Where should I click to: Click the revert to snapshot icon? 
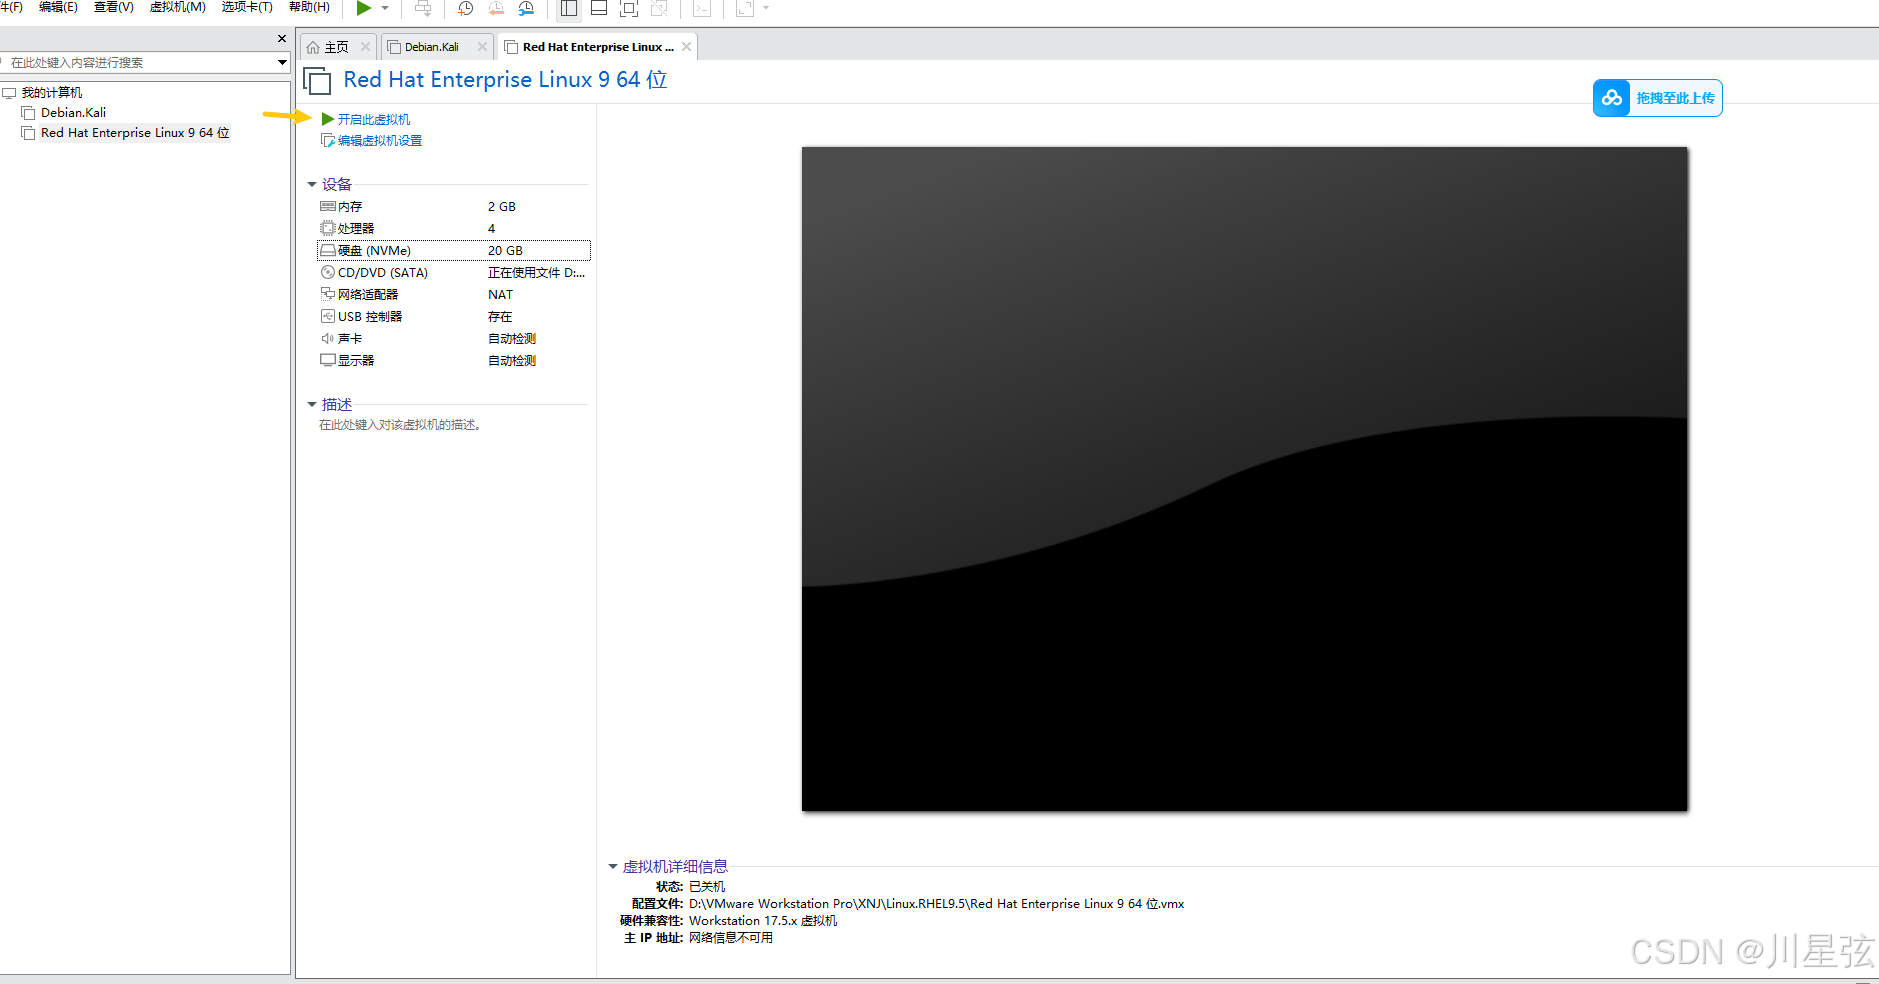(x=496, y=8)
